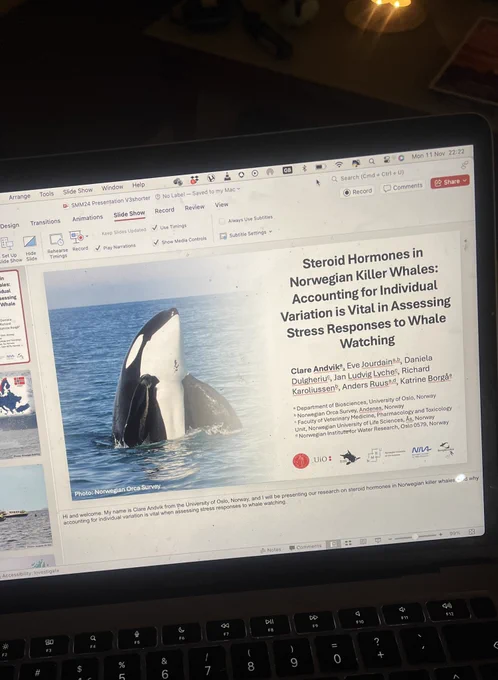Start Rehearse Timings
This screenshot has width=498, height=680.
(x=57, y=245)
